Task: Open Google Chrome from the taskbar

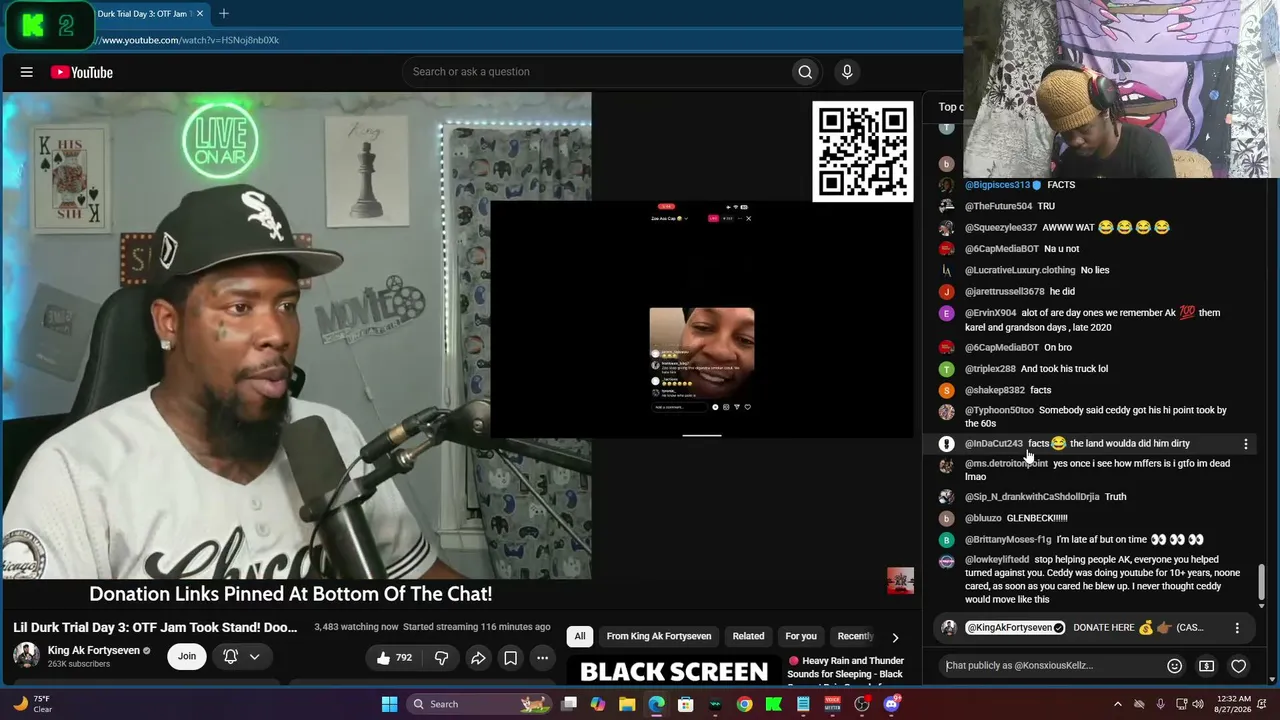Action: coord(744,704)
